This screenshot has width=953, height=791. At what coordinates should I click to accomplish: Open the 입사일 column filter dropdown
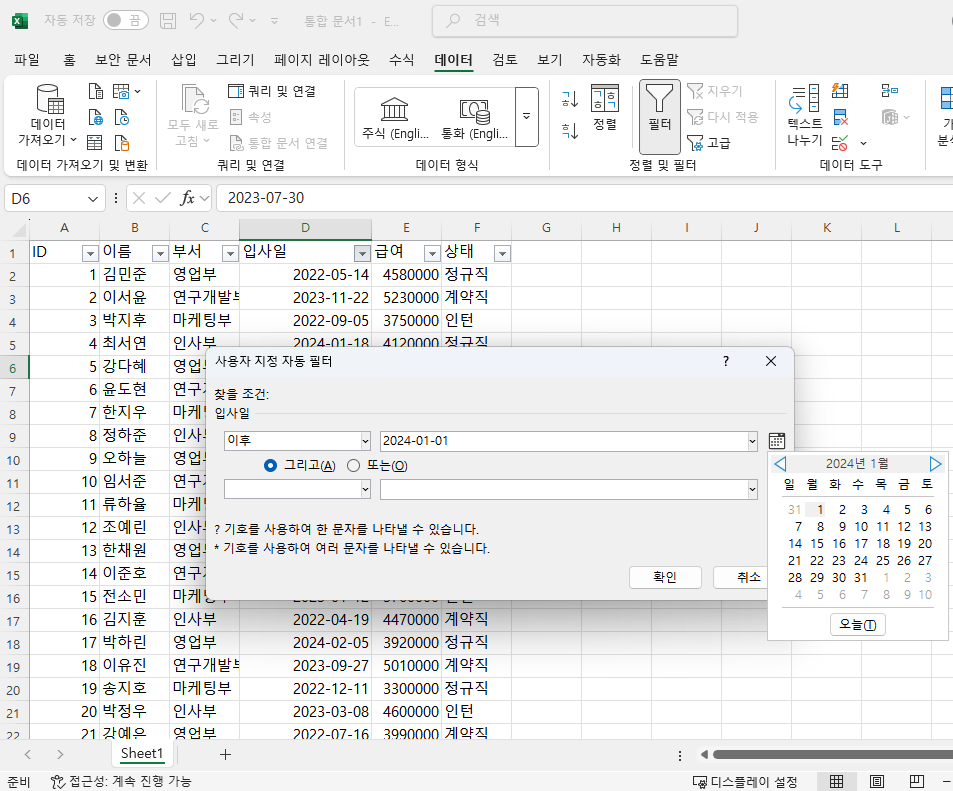(x=361, y=253)
